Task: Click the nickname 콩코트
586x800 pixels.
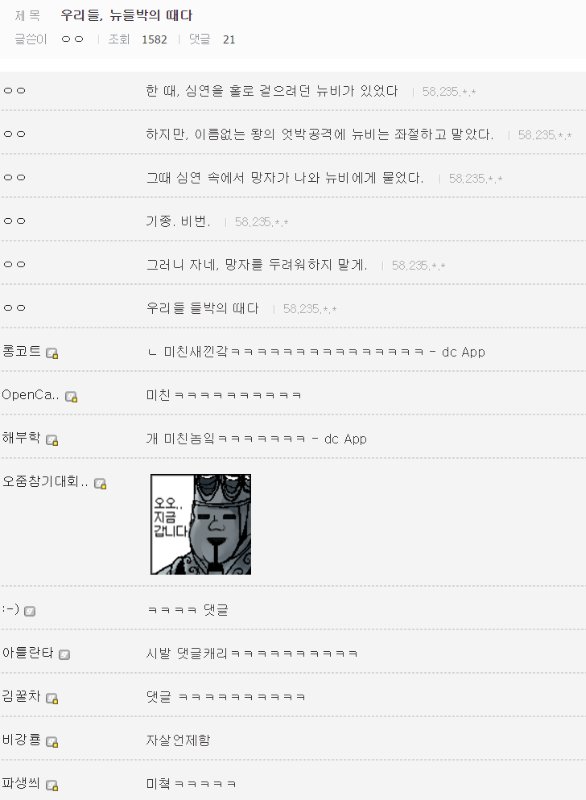Action: tap(21, 351)
